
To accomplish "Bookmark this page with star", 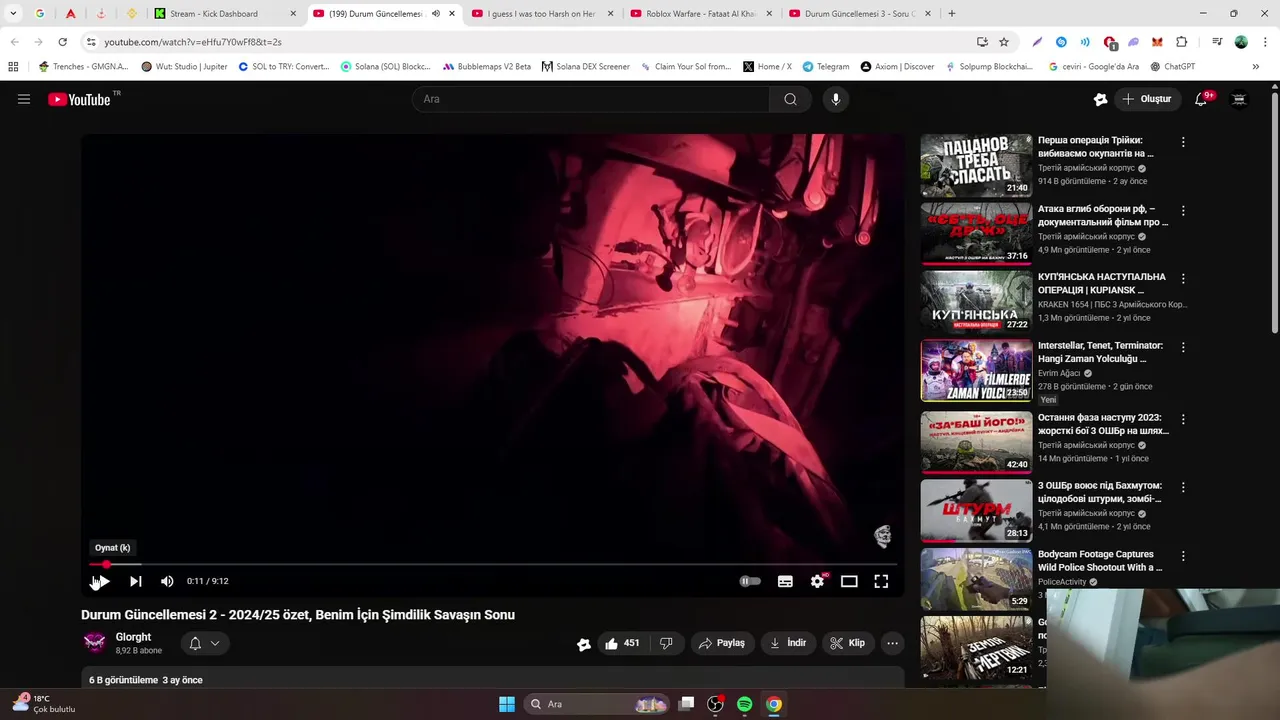I will coord(1004,42).
